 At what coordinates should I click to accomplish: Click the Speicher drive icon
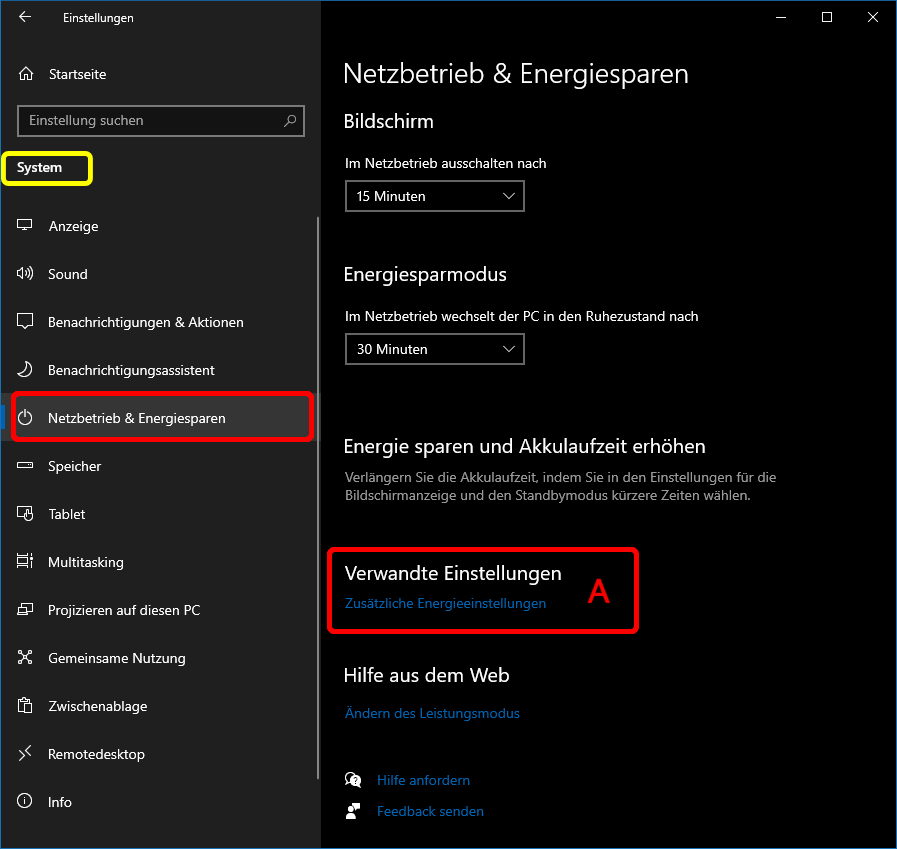(x=26, y=466)
